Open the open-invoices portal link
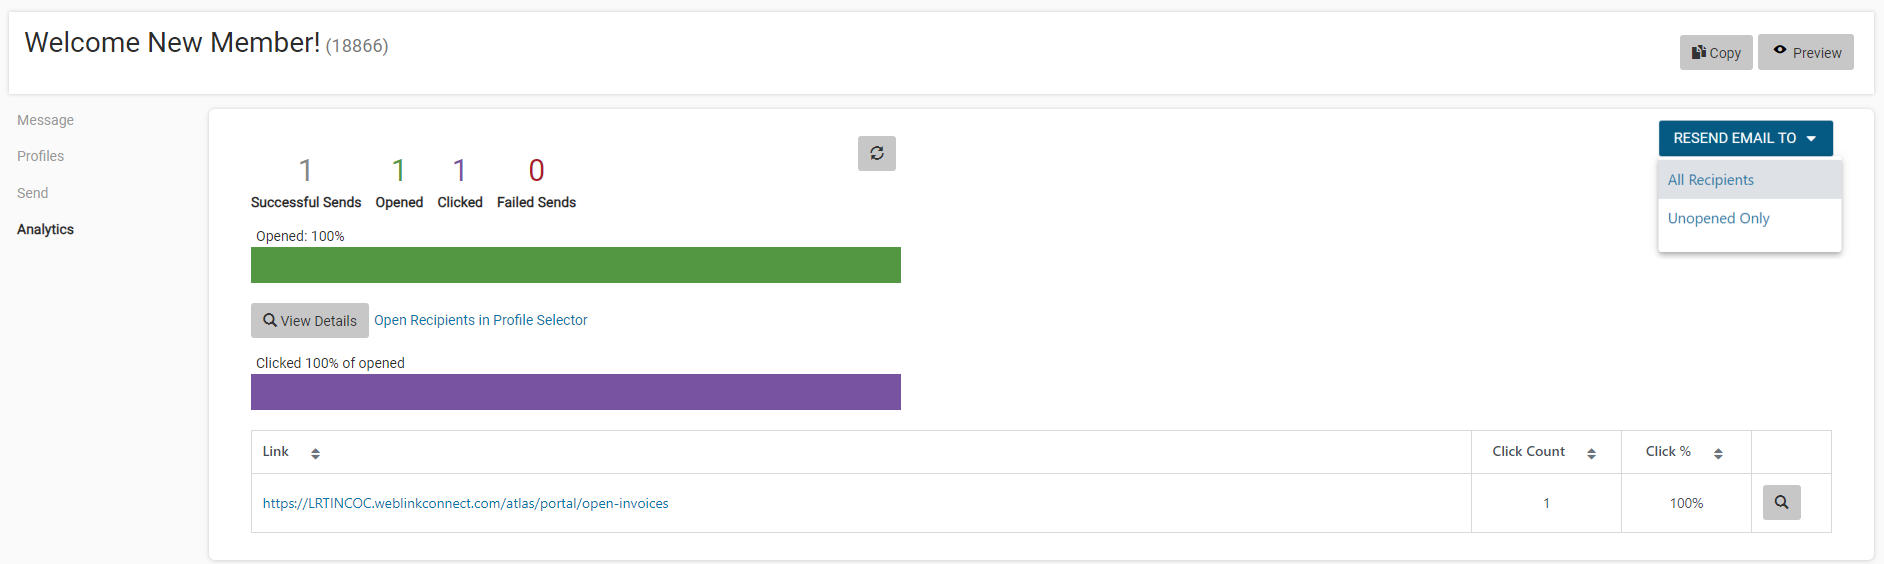 point(465,503)
